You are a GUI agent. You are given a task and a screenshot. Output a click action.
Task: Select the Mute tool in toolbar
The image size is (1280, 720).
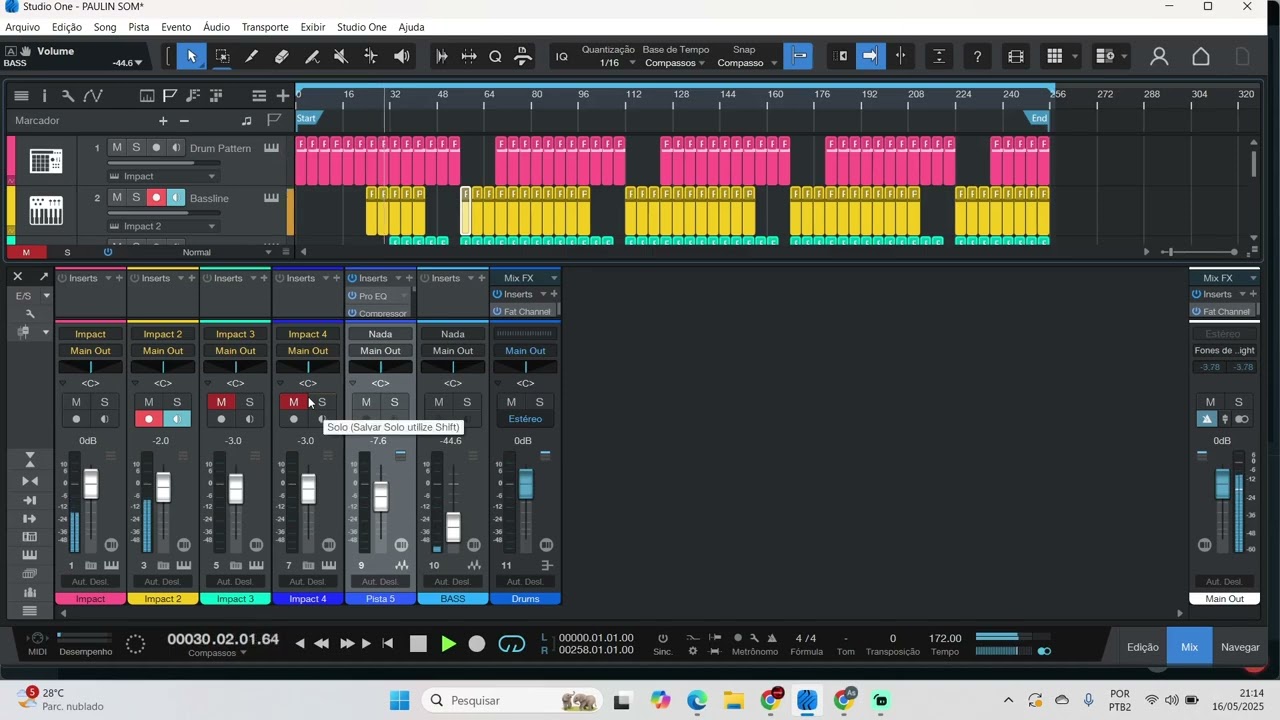(341, 57)
